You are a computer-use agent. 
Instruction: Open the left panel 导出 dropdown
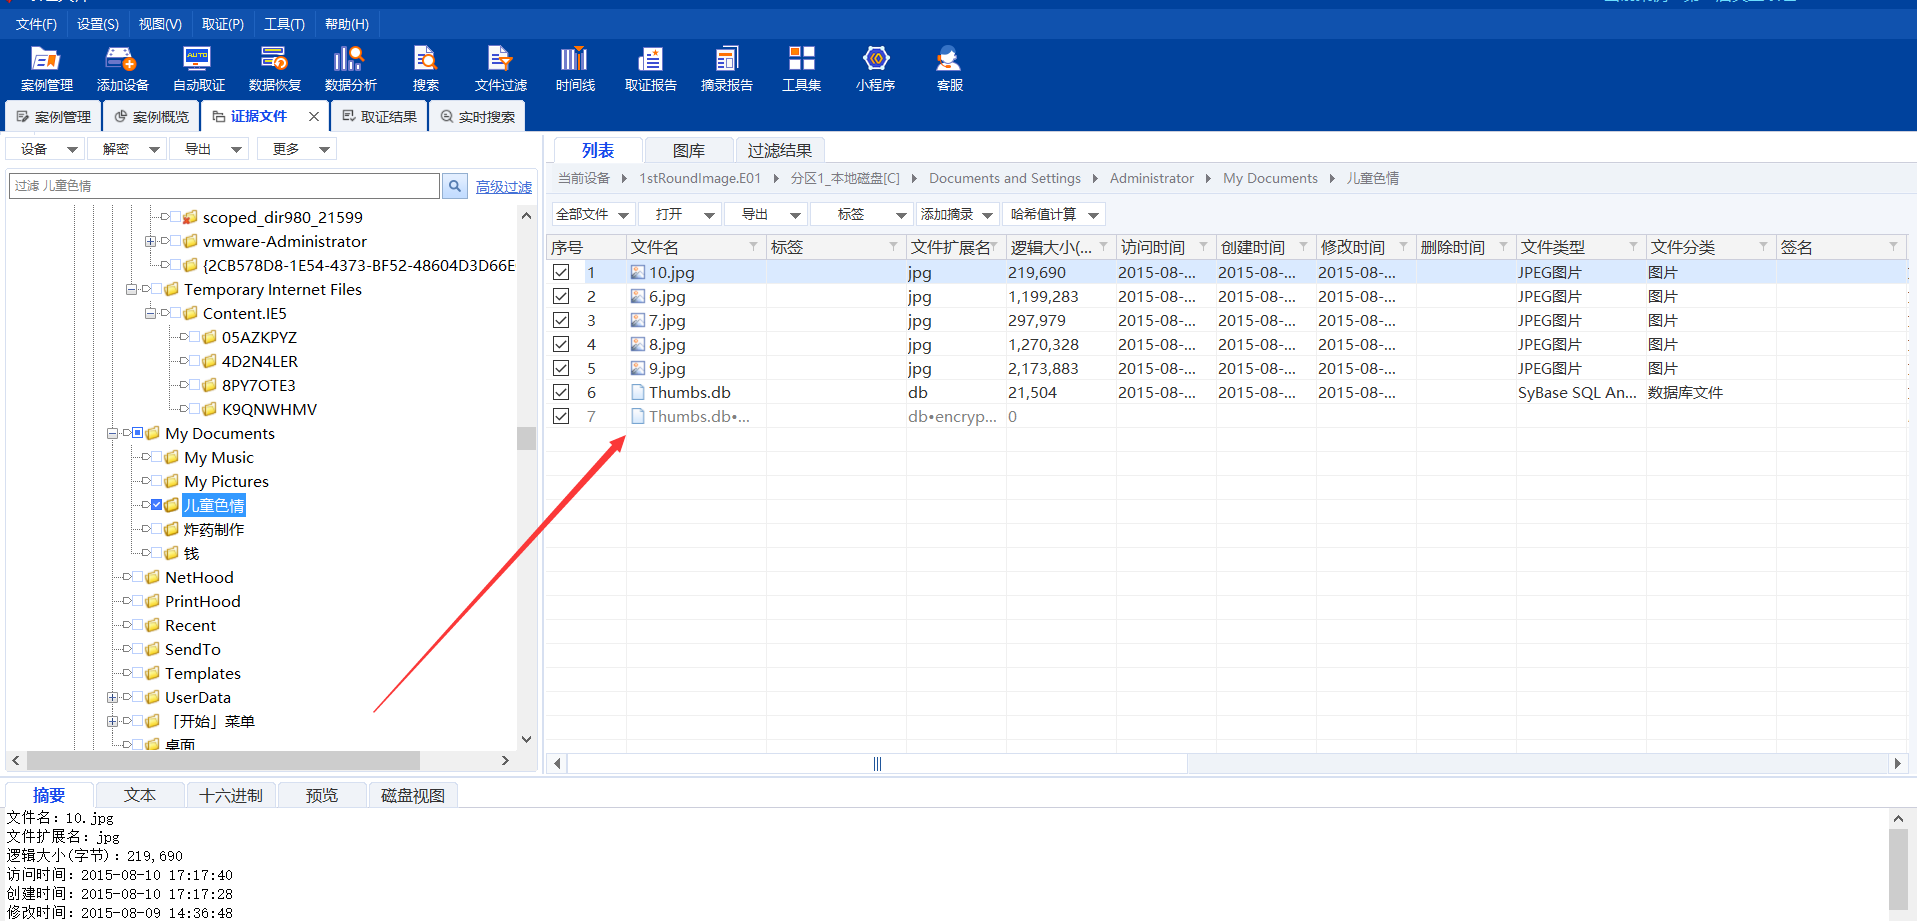(209, 149)
